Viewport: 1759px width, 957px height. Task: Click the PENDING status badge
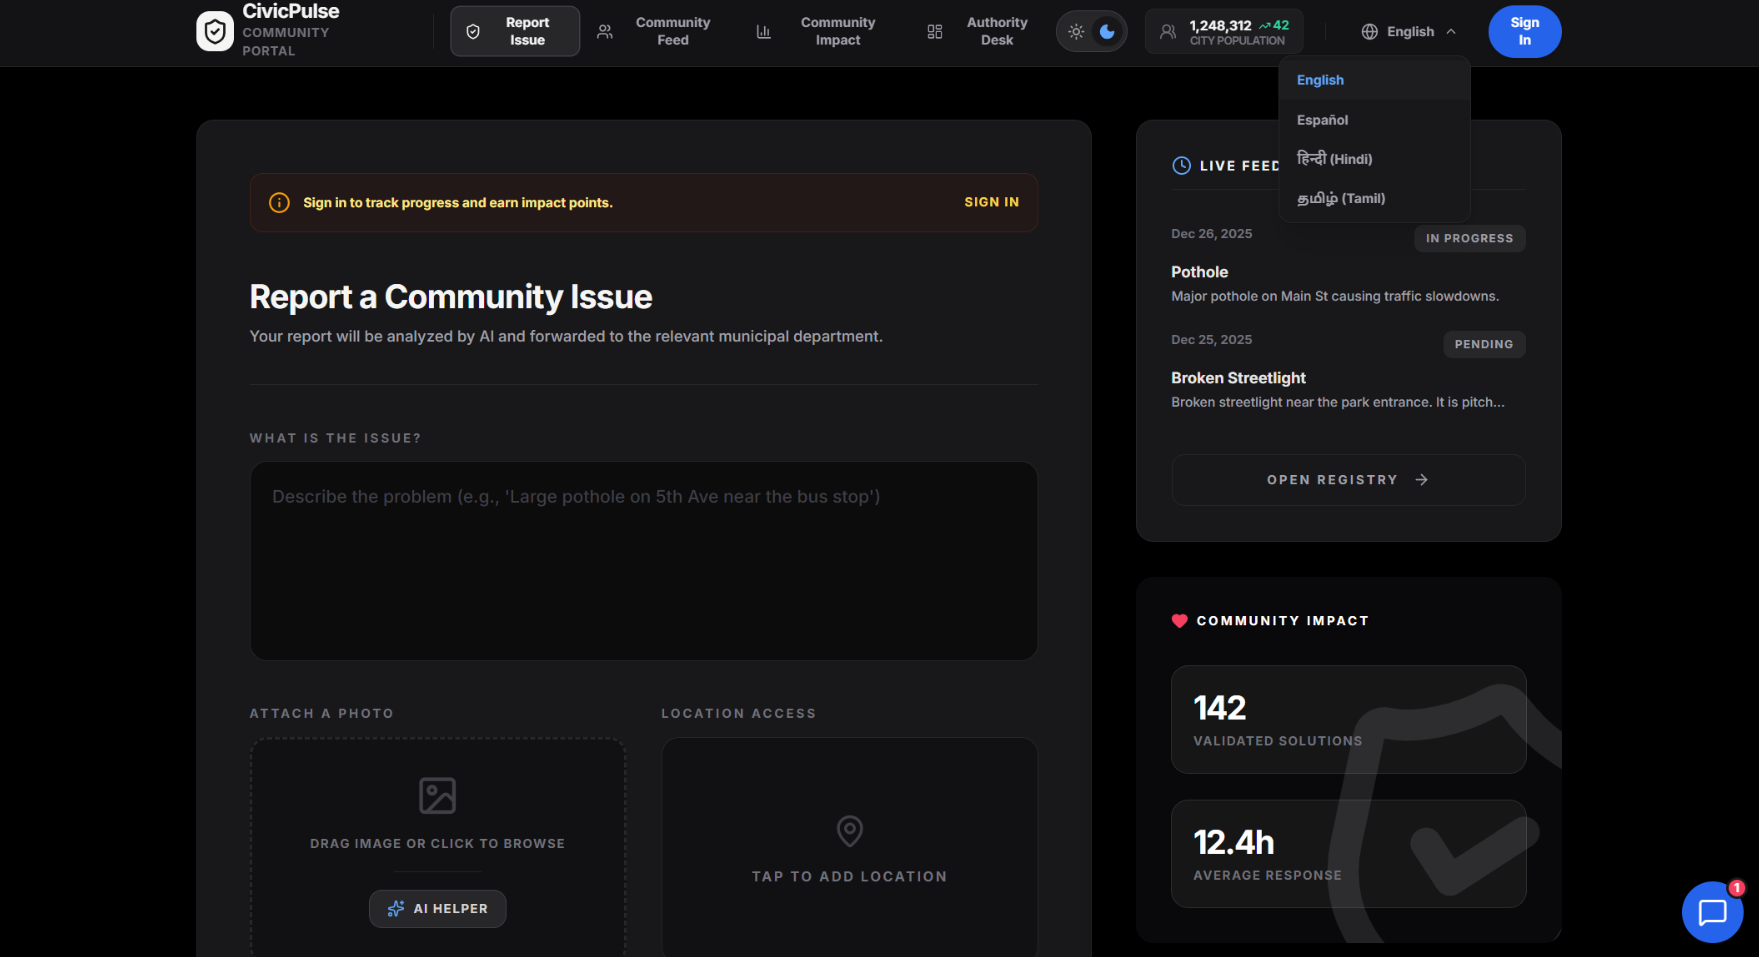[x=1483, y=344]
